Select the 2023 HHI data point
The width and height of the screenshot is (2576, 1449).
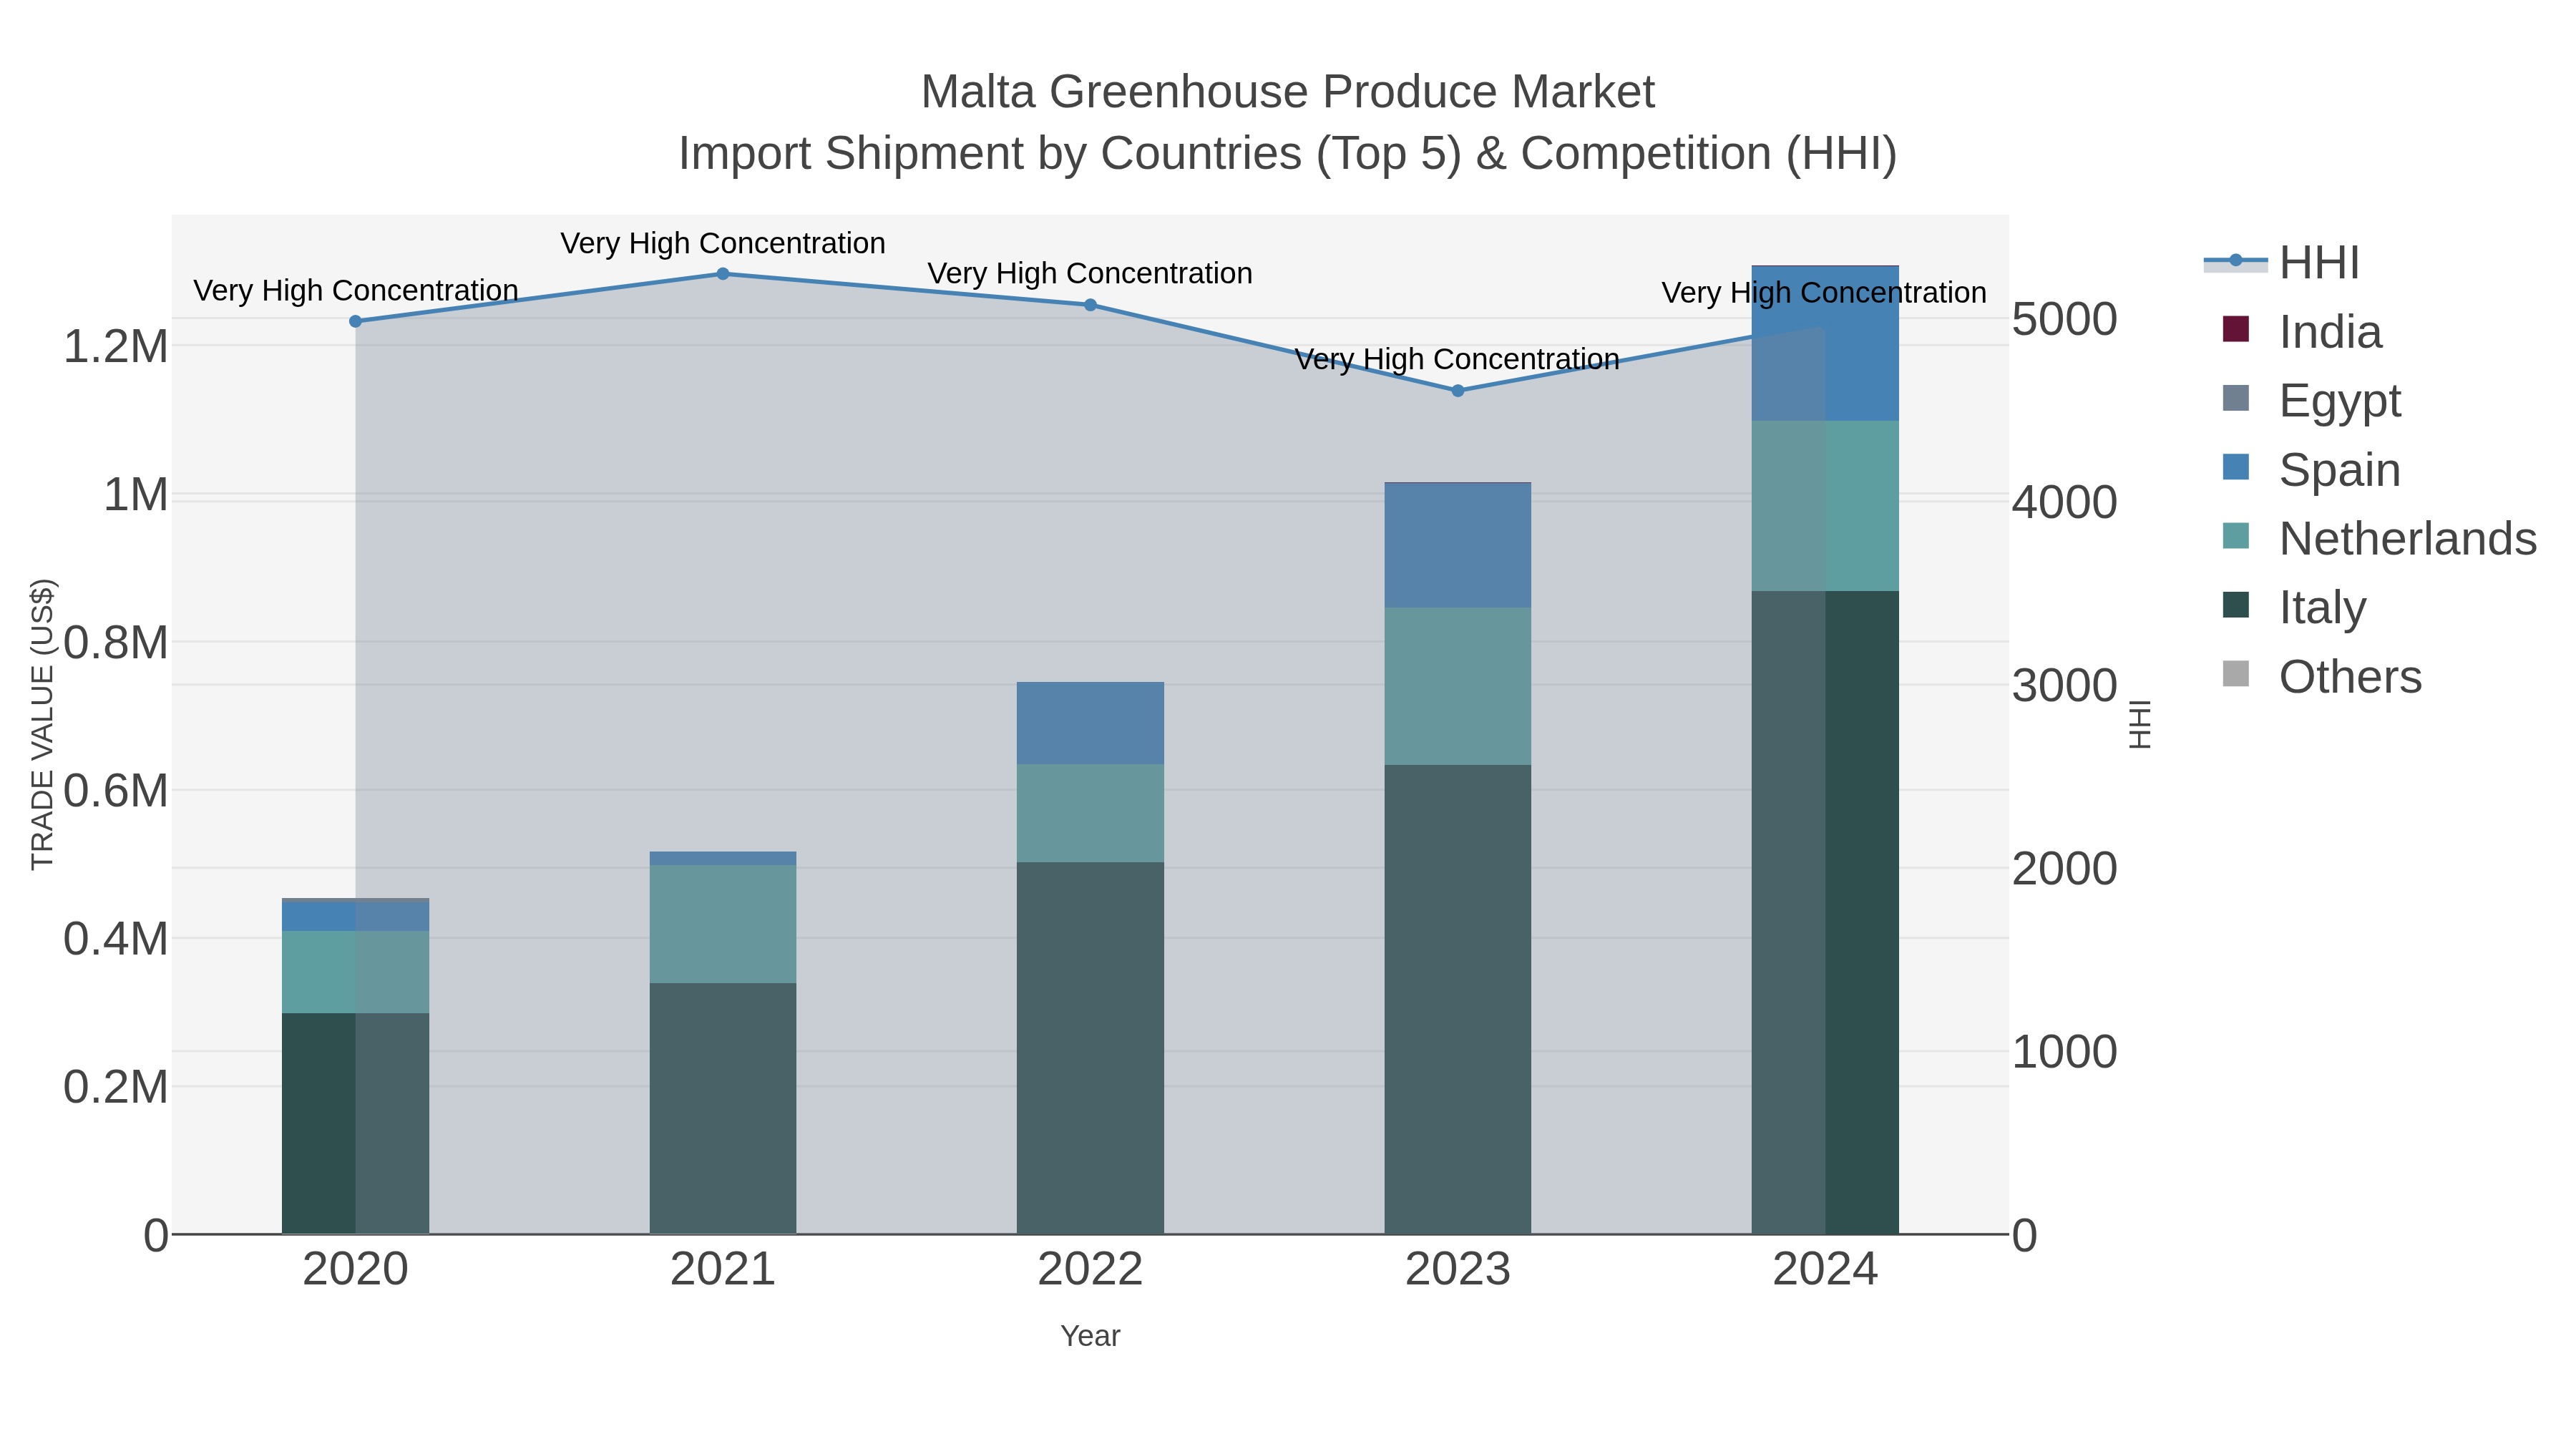[x=1458, y=391]
